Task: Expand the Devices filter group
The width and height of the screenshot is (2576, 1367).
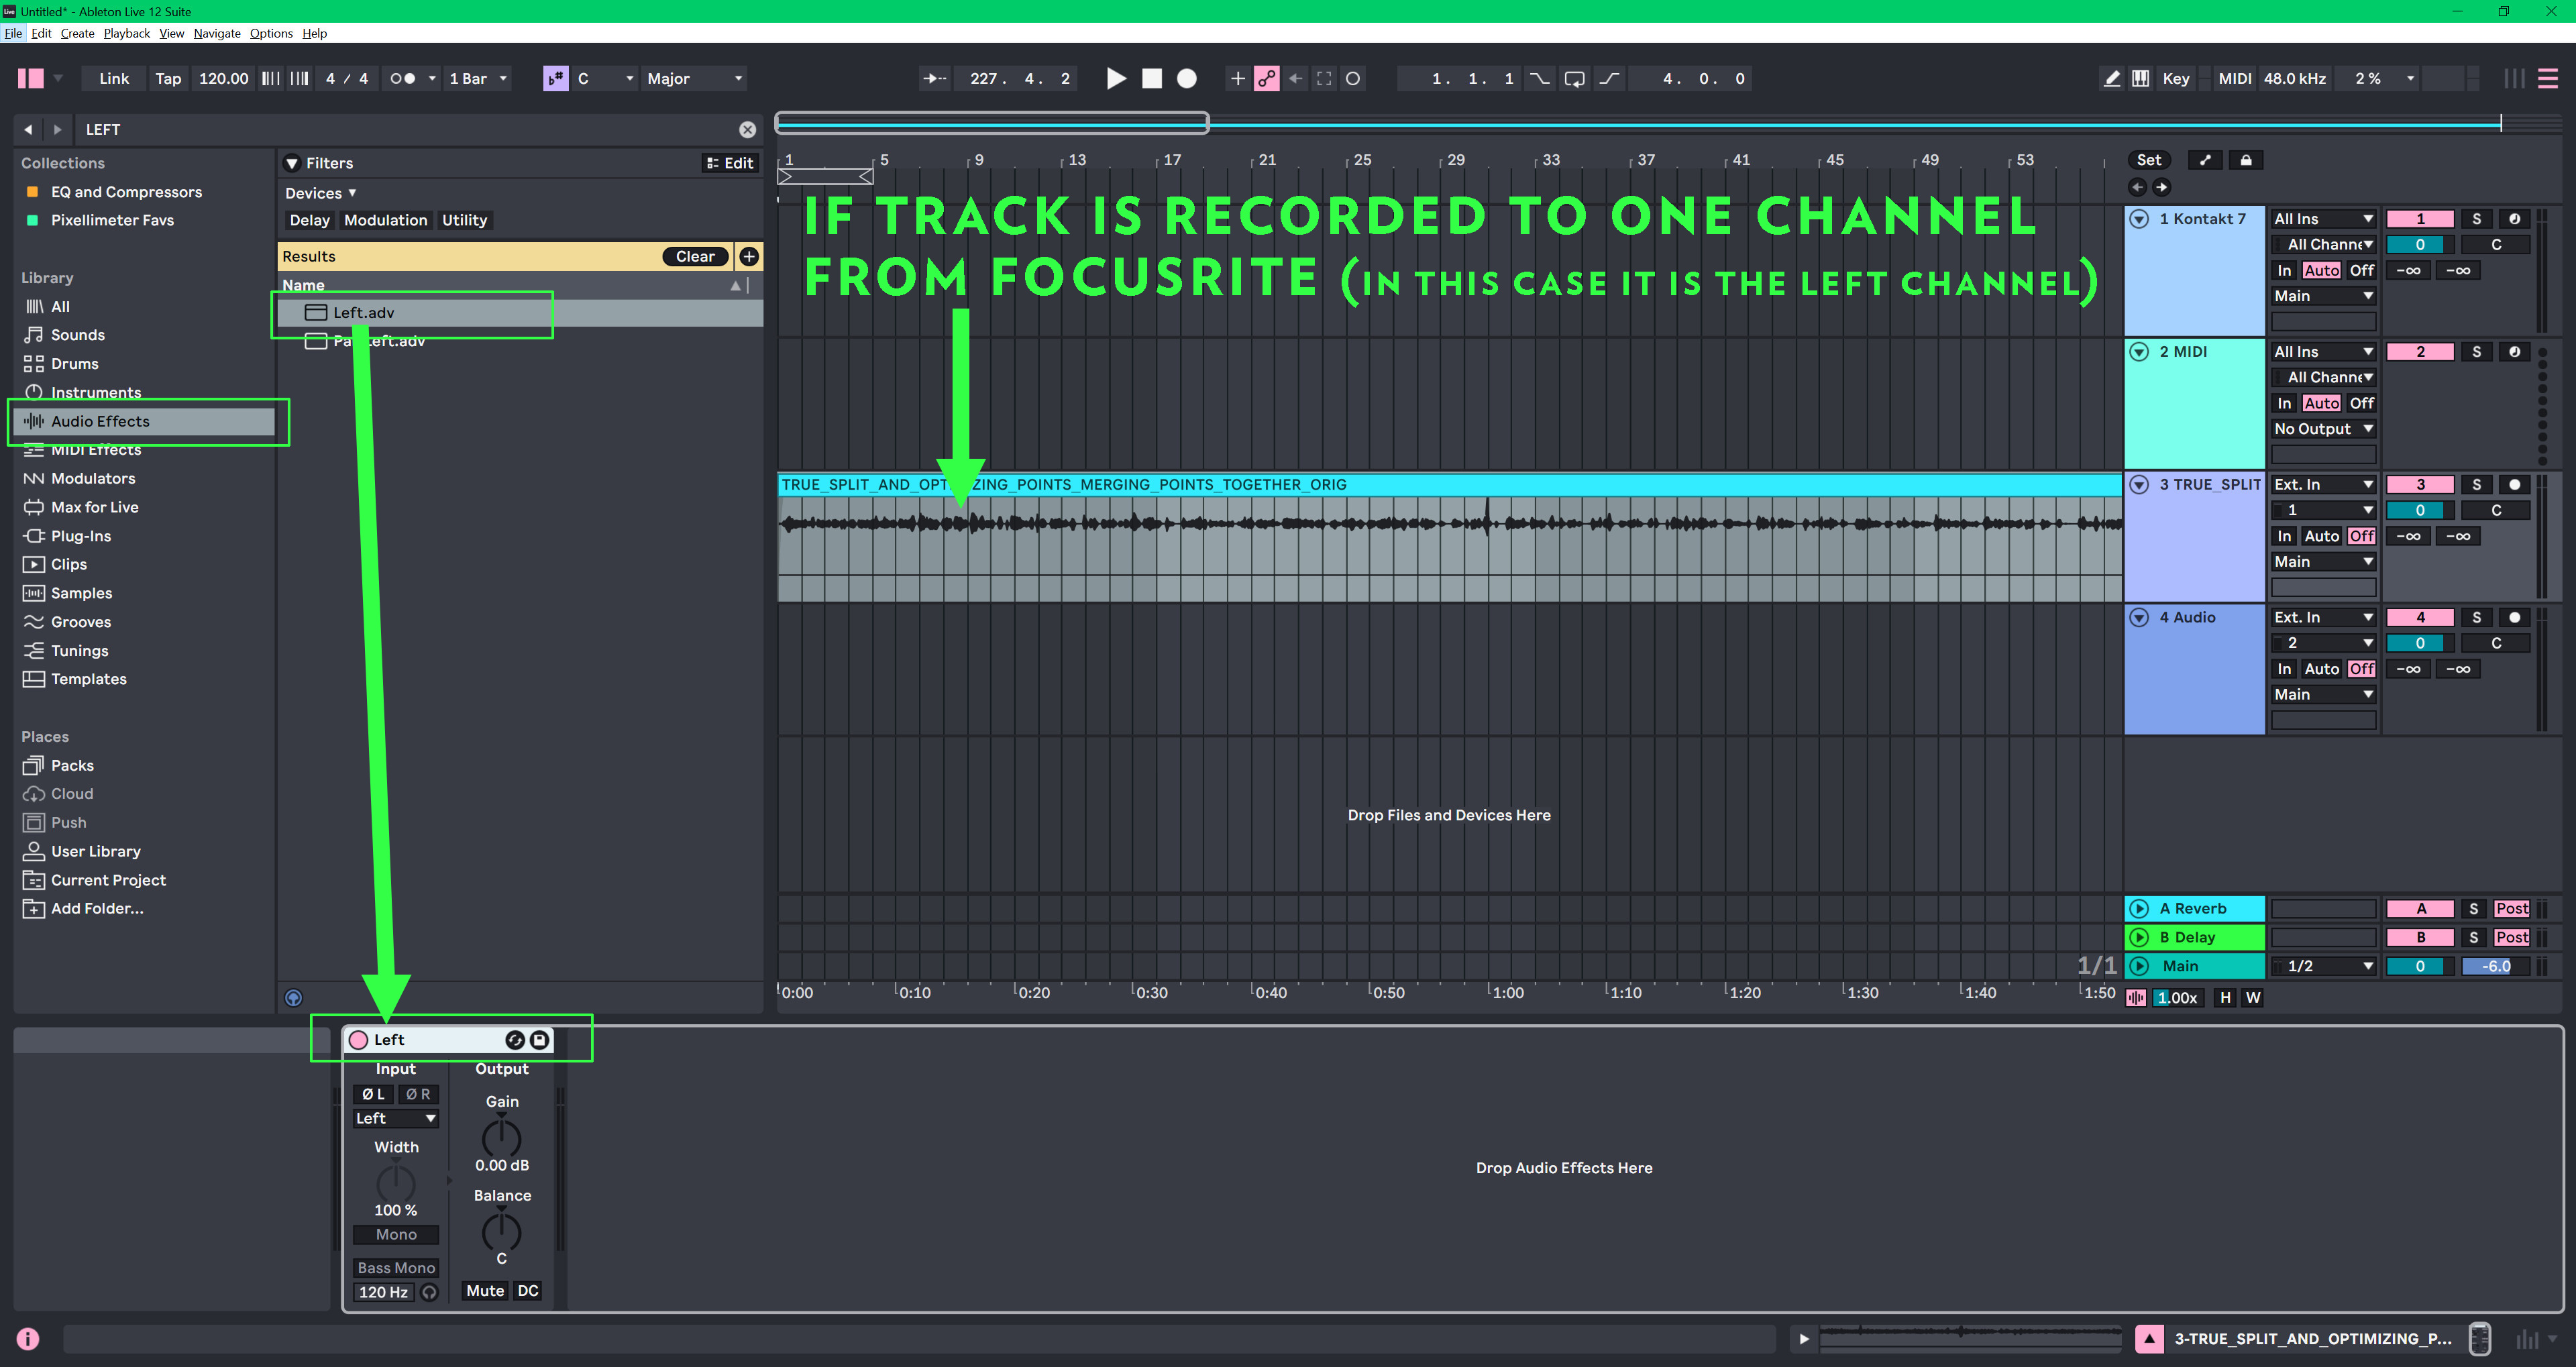Action: (x=321, y=193)
